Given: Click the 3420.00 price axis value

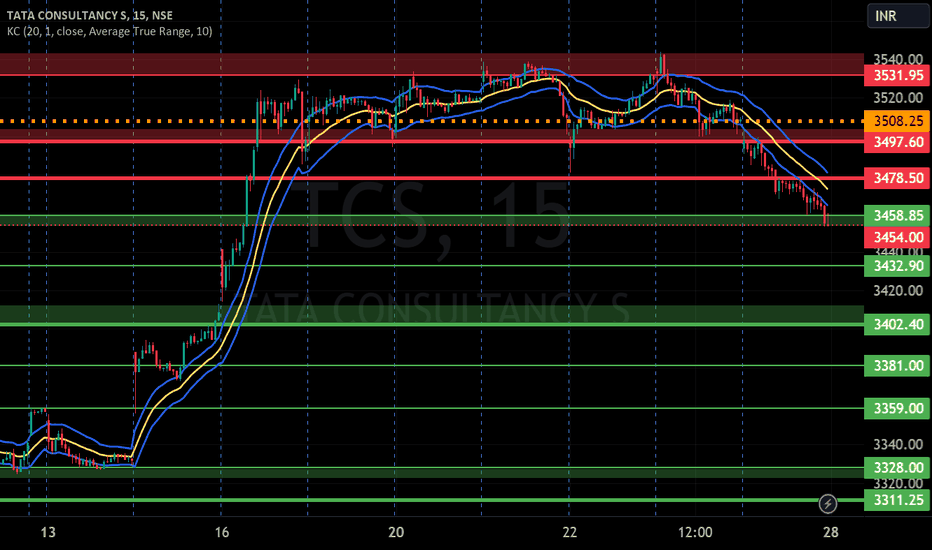Looking at the screenshot, I should [898, 290].
